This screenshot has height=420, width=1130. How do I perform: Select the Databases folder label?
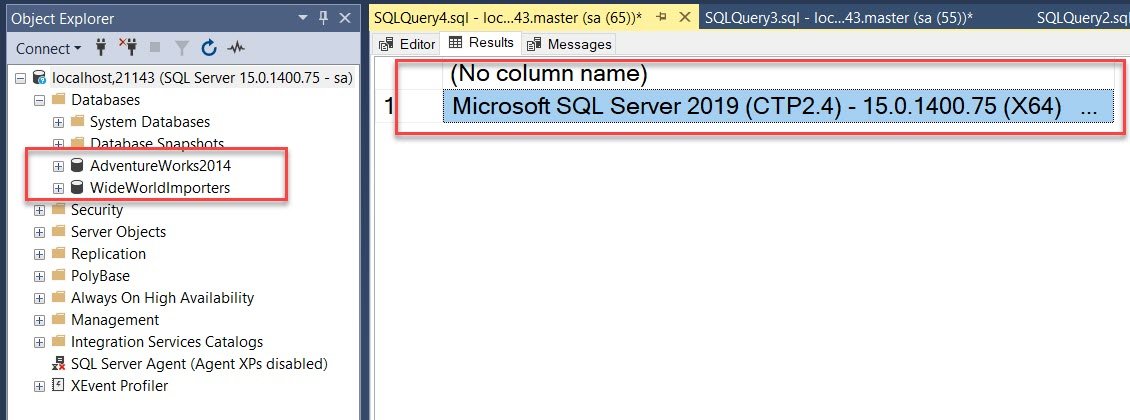pyautogui.click(x=105, y=99)
